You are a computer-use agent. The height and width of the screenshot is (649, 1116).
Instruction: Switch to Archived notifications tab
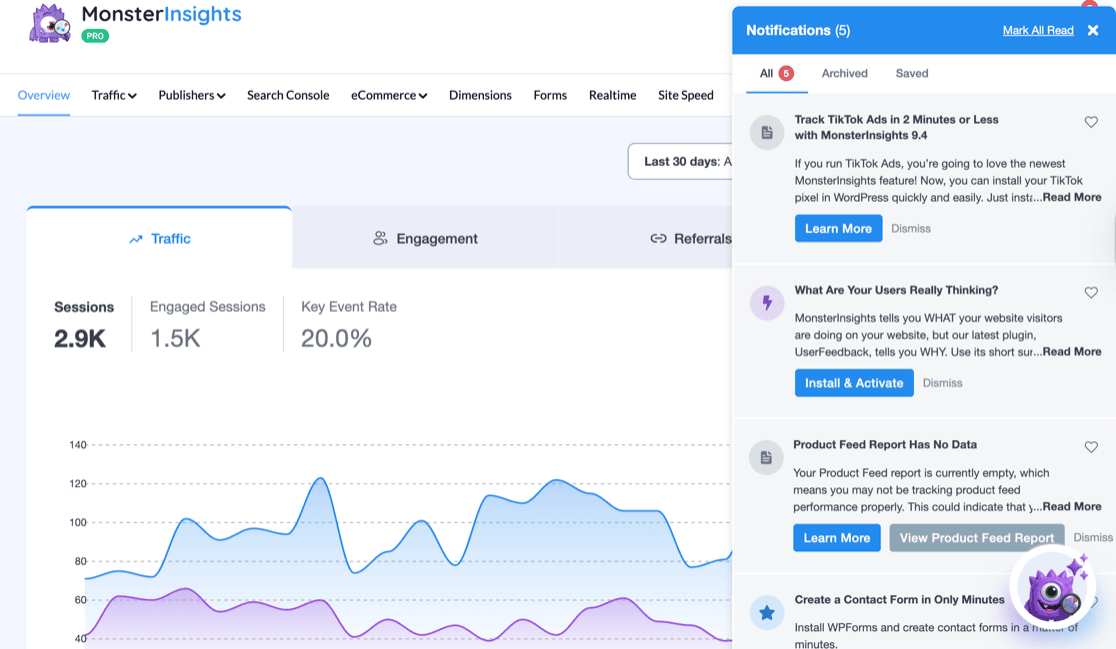(844, 73)
